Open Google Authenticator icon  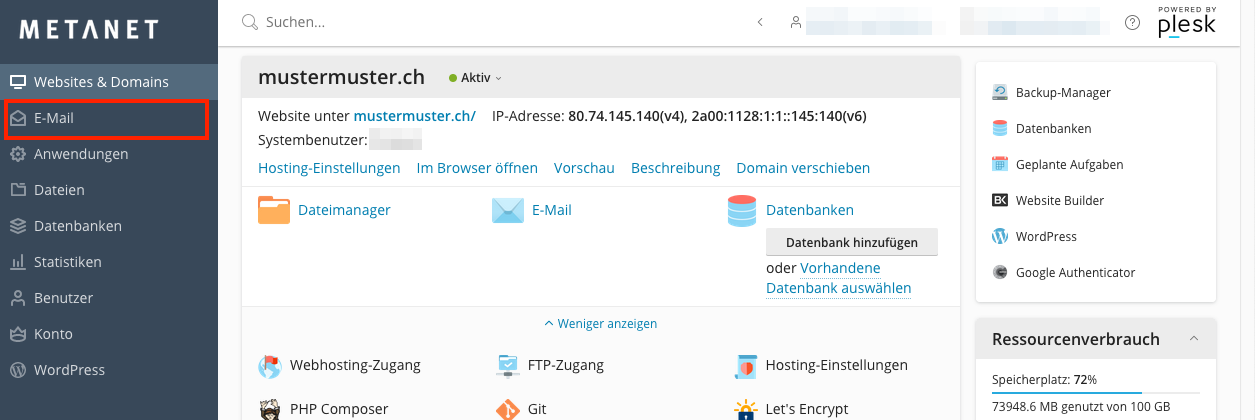[x=1000, y=273]
